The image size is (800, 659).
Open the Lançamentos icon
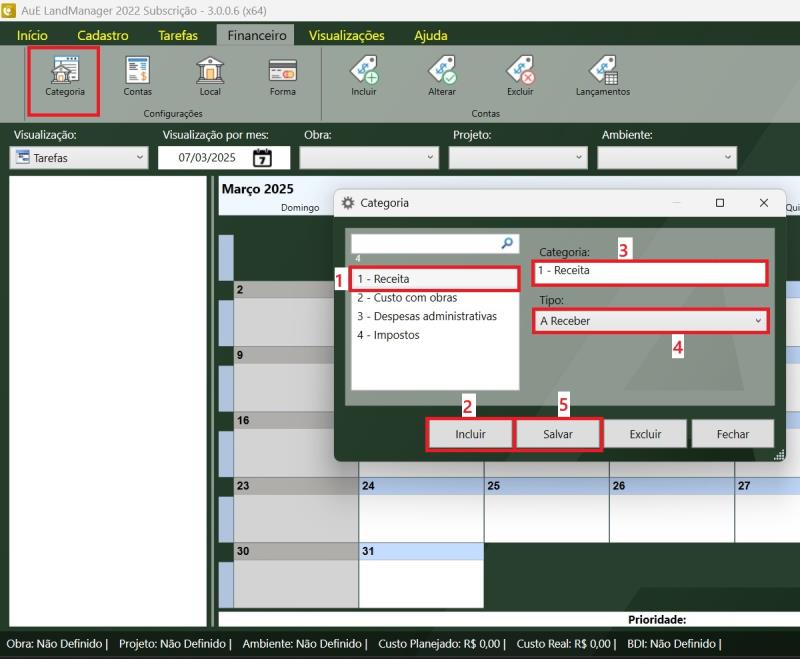pos(603,76)
